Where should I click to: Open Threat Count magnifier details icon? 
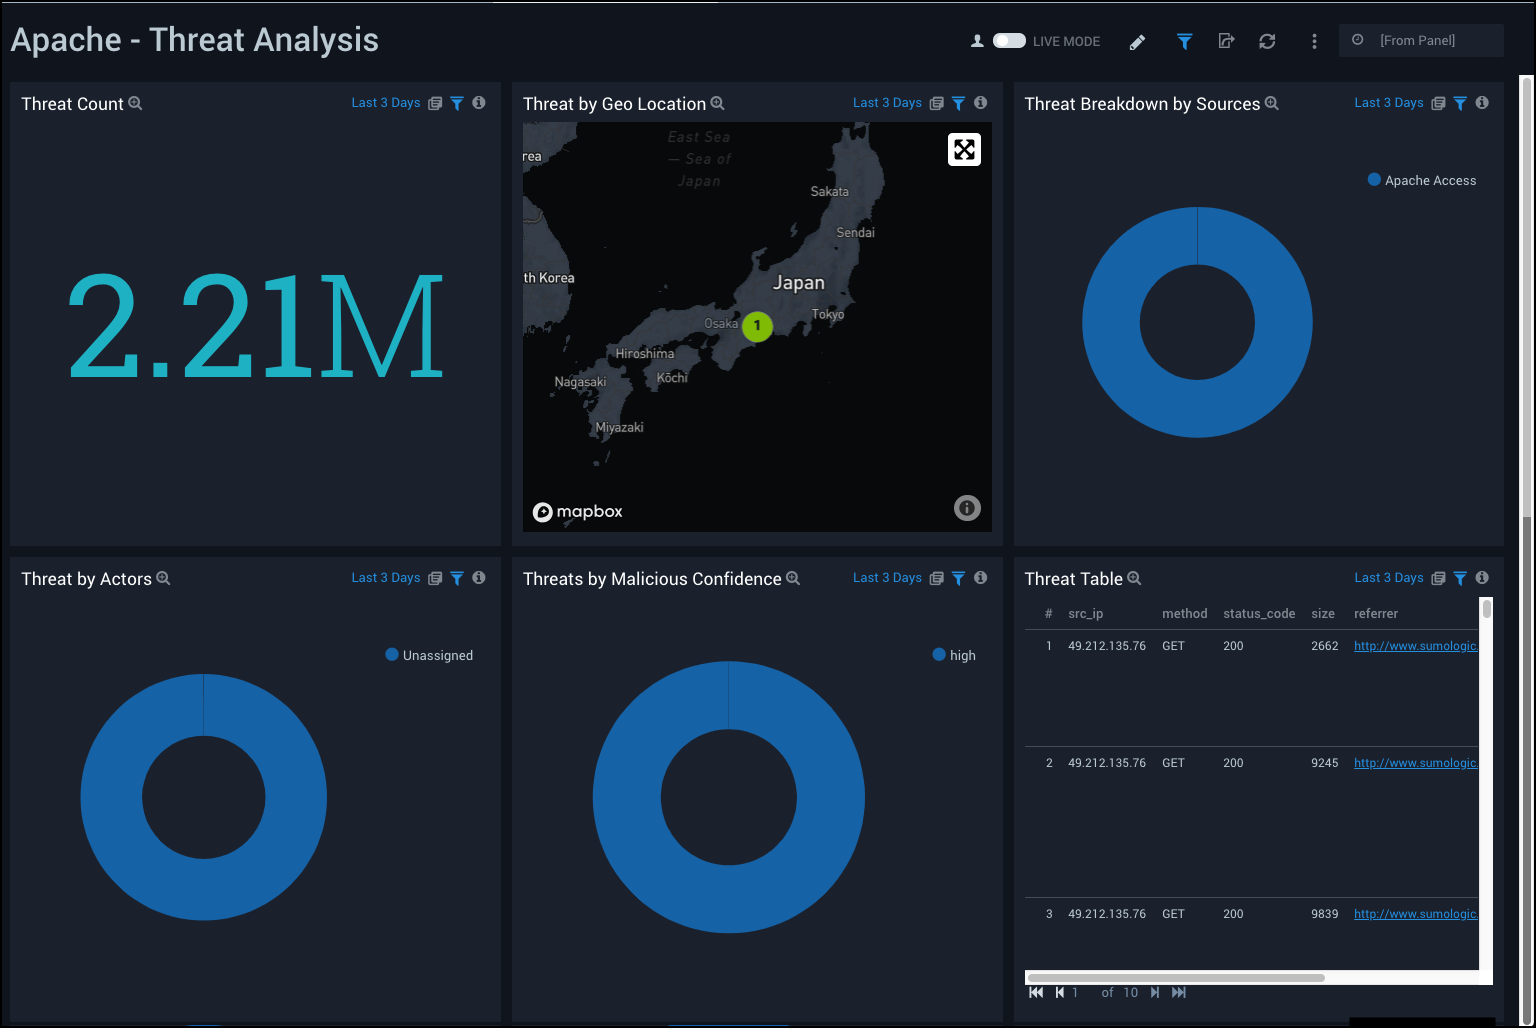136,103
